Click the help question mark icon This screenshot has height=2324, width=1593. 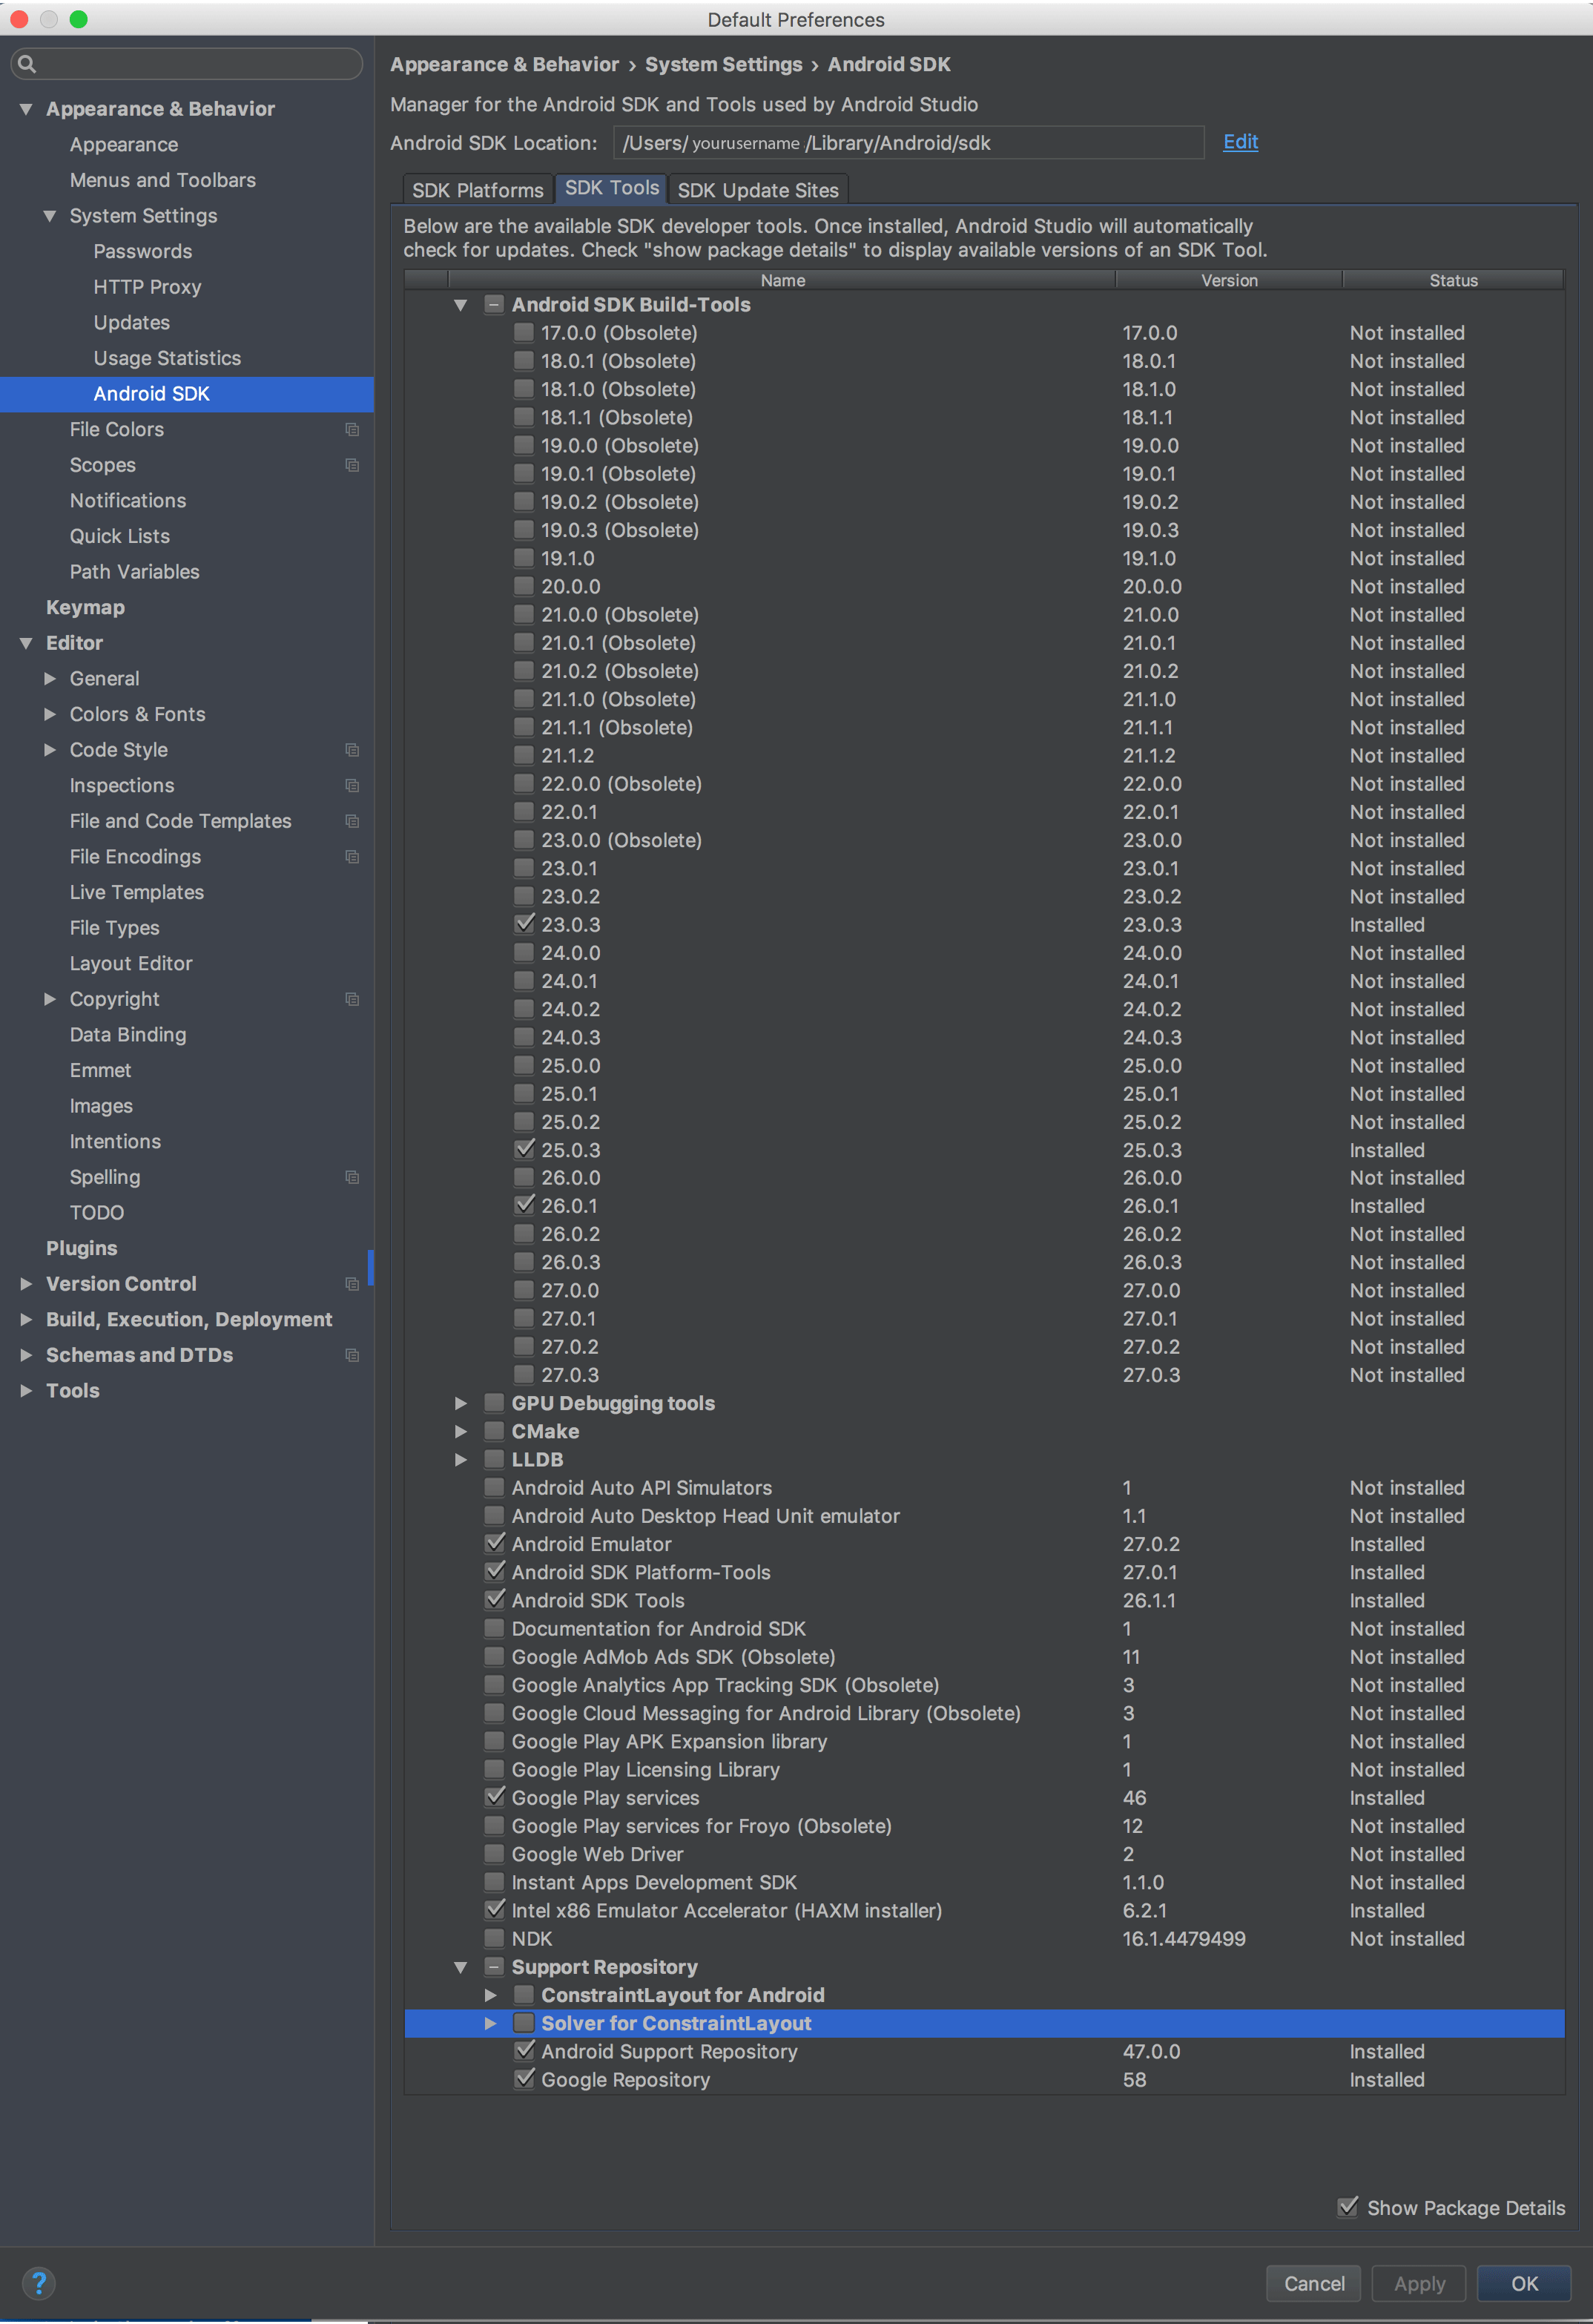38,2283
